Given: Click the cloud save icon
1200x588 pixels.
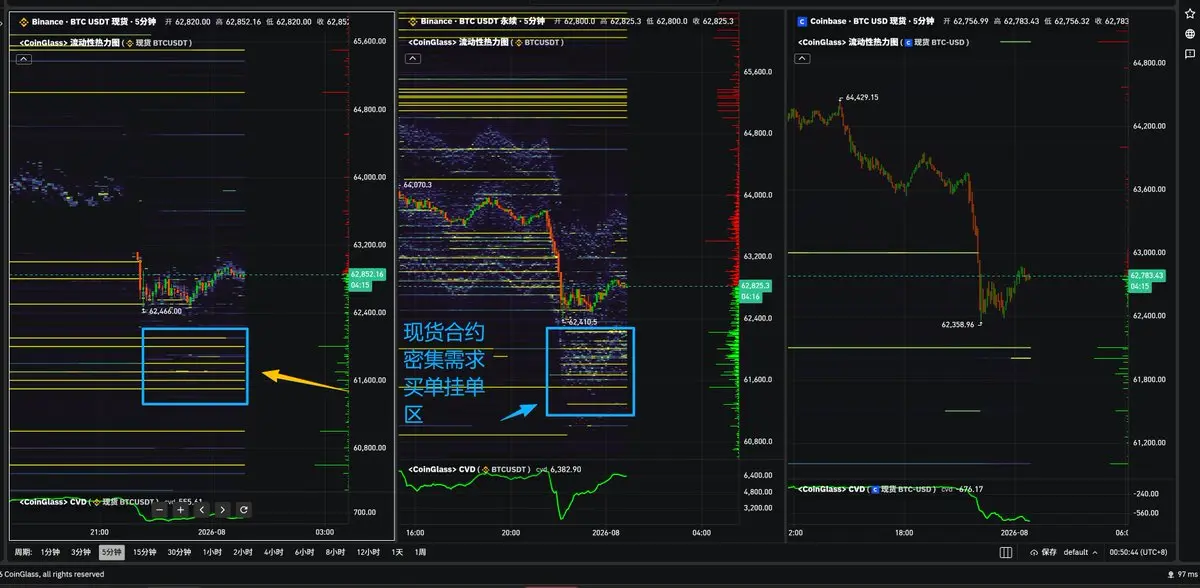Looking at the screenshot, I should [1033, 552].
